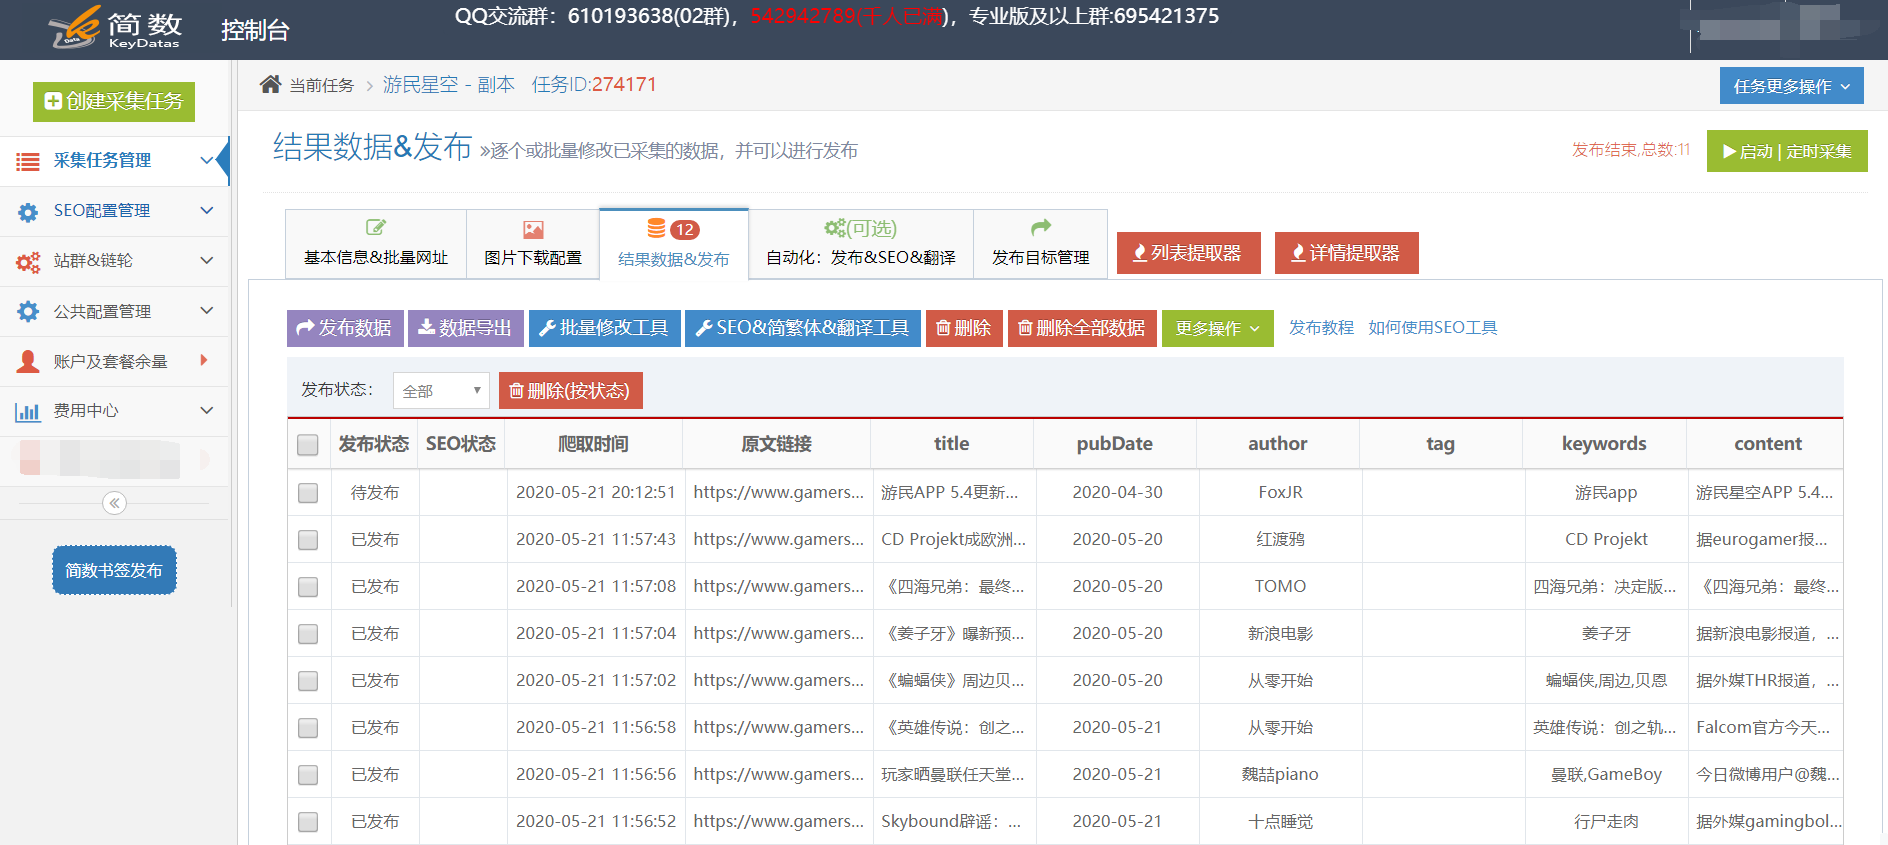Viewport: 1888px width, 845px height.
Task: Expand the 站群&链轮 menu
Action: [x=207, y=260]
